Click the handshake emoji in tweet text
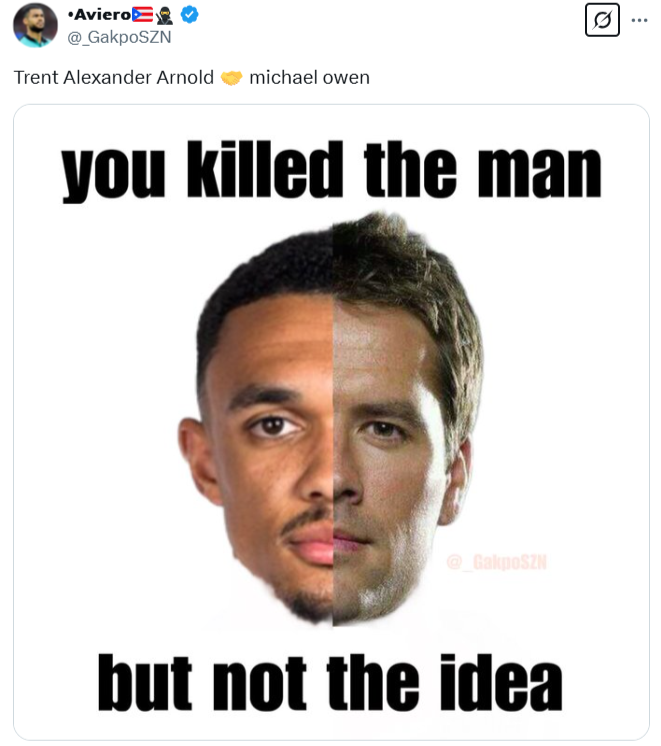Image resolution: width=661 pixels, height=746 pixels. pos(231,78)
